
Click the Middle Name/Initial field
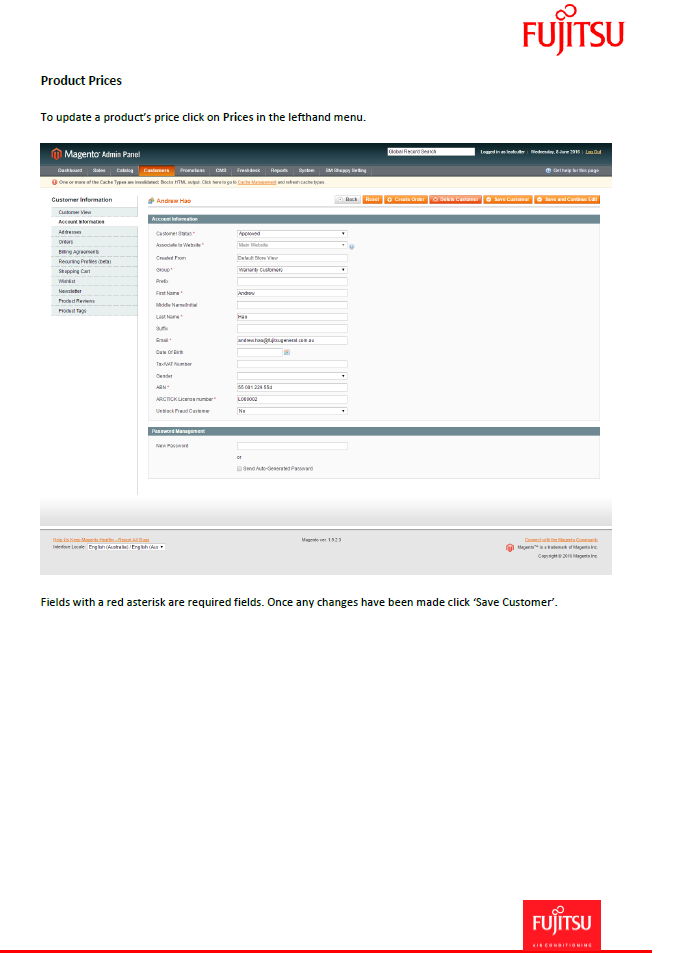coord(292,305)
